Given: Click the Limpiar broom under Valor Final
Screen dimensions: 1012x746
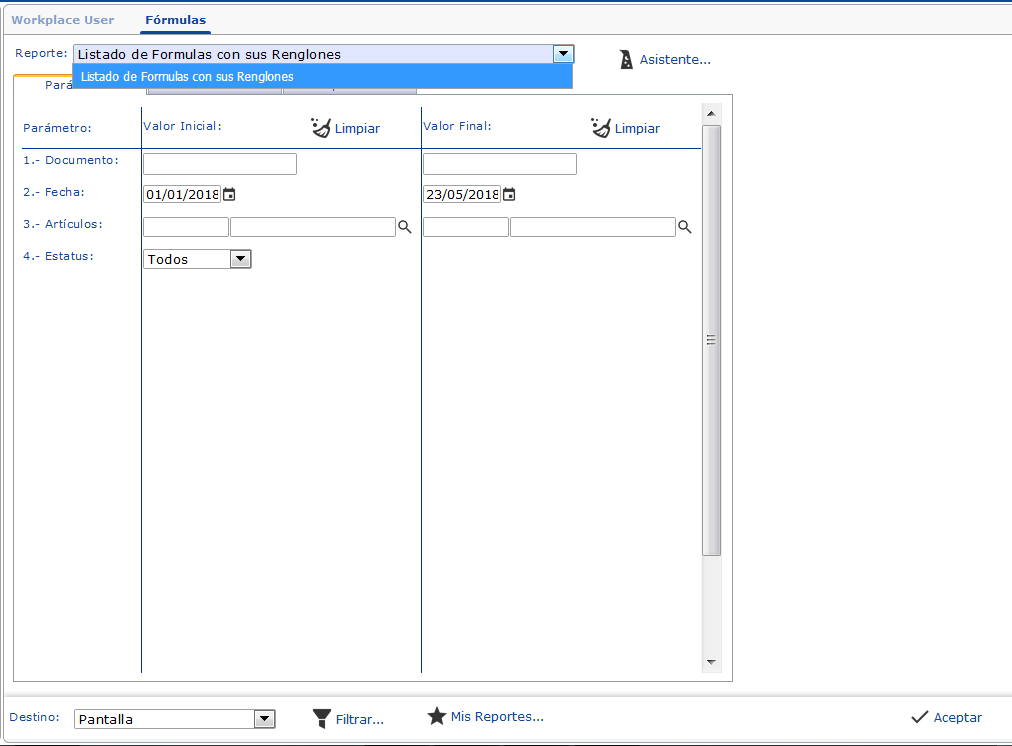Looking at the screenshot, I should (x=601, y=128).
